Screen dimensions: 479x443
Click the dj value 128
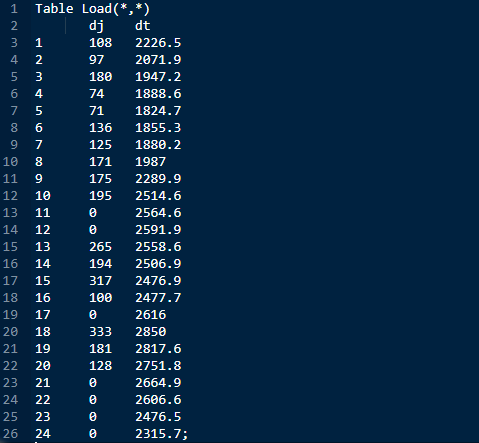(100, 366)
